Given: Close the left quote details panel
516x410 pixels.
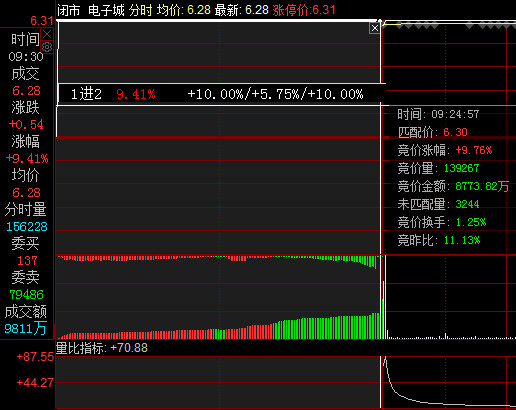Looking at the screenshot, I should 47,34.
